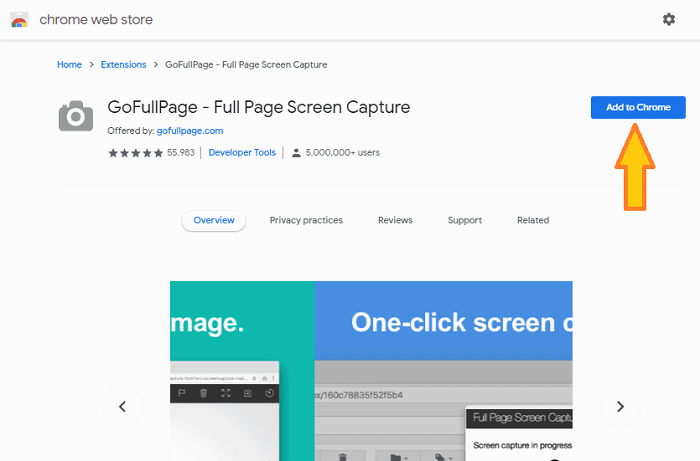Go to the Home breadcrumb link
Screen dimensions: 700x461
coord(69,65)
